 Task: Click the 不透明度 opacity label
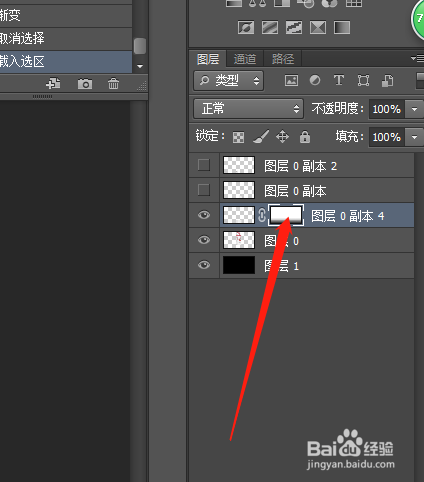point(337,109)
